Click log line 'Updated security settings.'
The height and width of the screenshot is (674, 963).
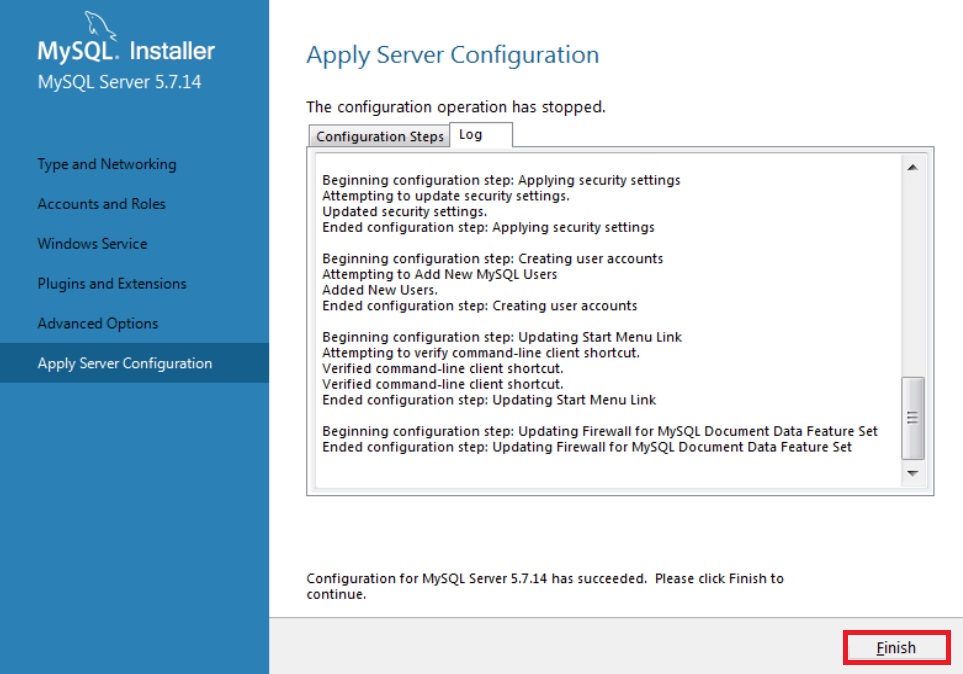click(404, 211)
